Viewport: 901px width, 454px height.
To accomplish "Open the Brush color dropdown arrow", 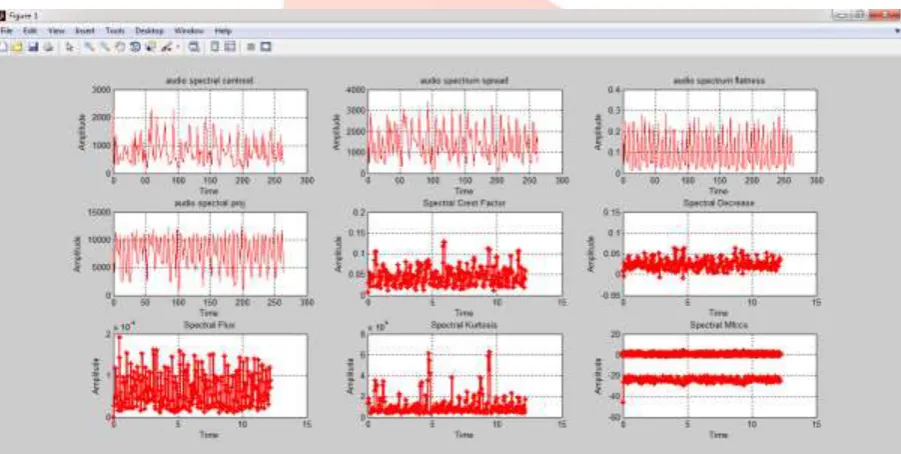I will click(x=178, y=47).
